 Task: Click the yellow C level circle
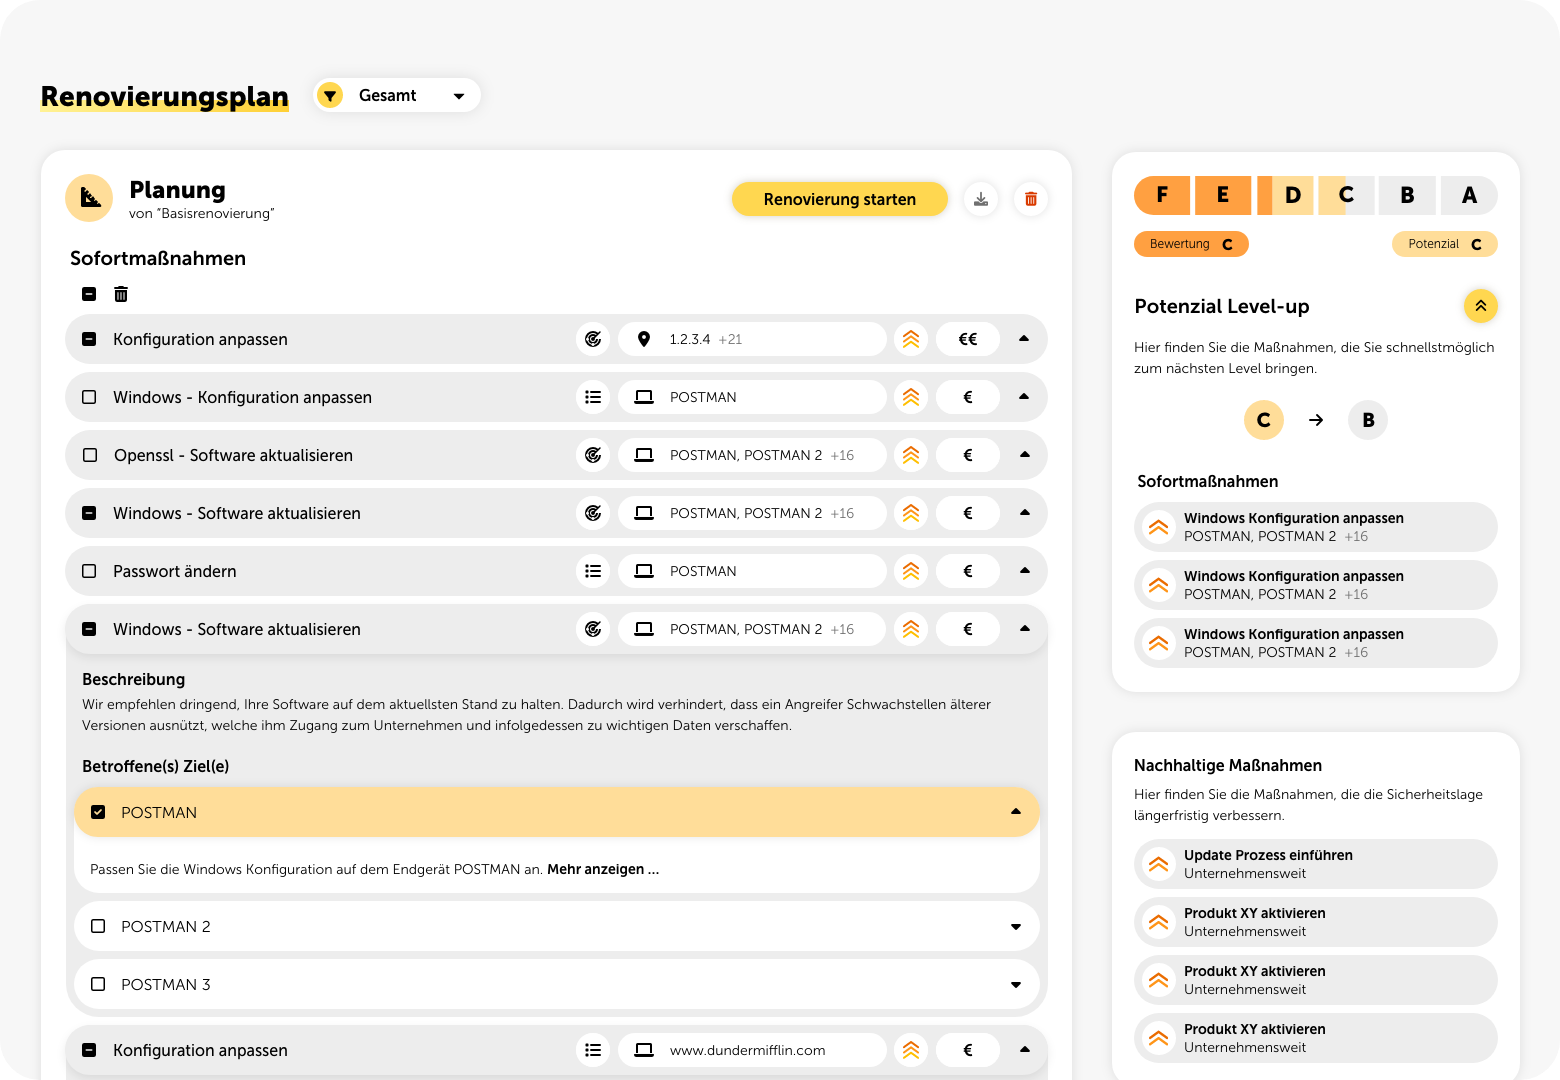pos(1264,420)
